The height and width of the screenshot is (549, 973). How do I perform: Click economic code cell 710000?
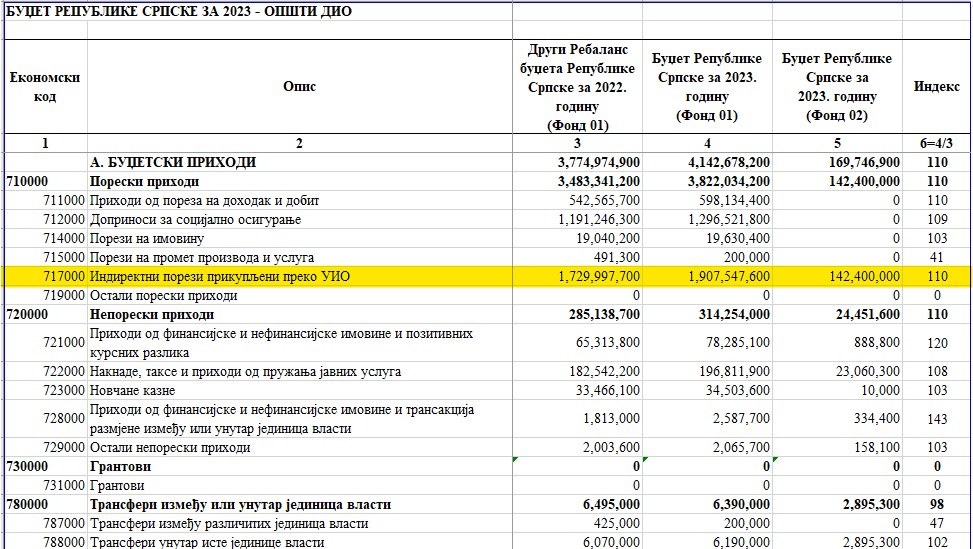pos(28,181)
